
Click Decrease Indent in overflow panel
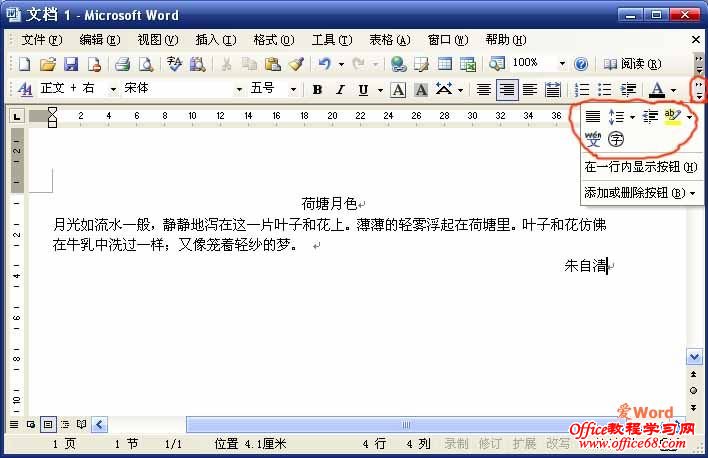coord(650,117)
